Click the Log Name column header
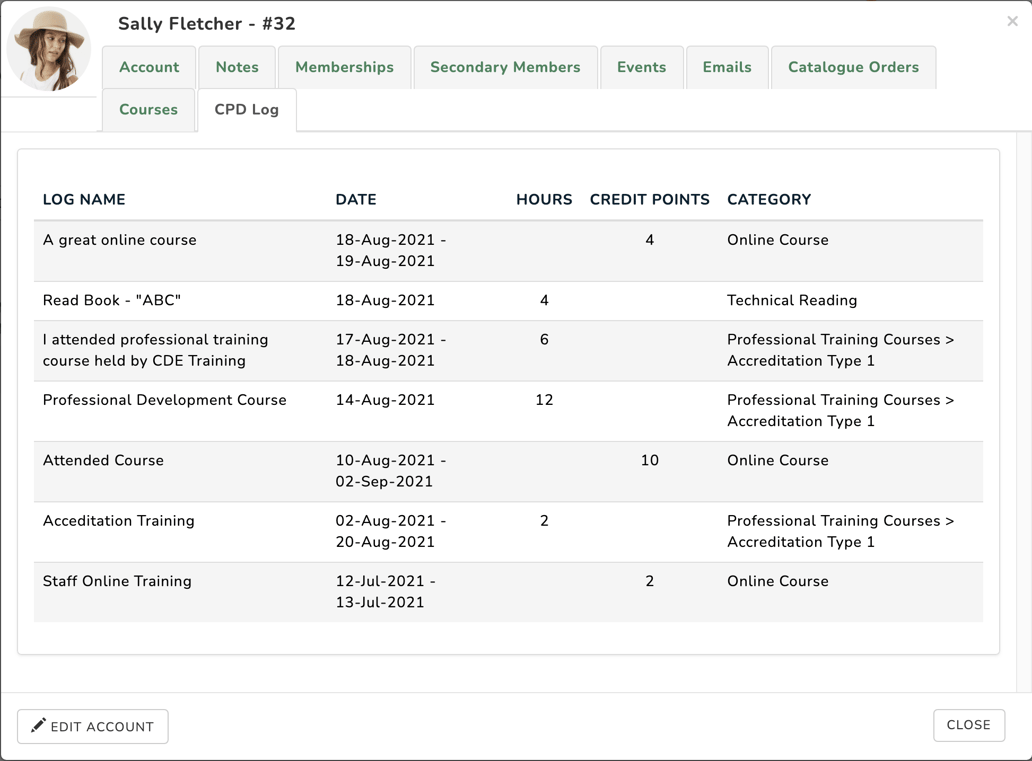This screenshot has height=761, width=1032. point(84,200)
